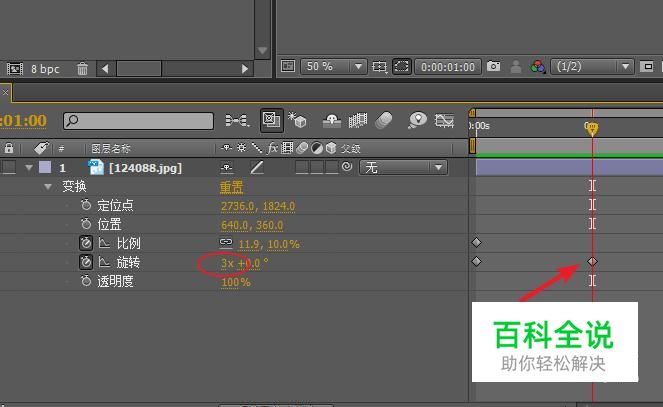The image size is (663, 407).
Task: Toggle motion blur checkbox on 124088.jpg layer
Action: [x=302, y=167]
